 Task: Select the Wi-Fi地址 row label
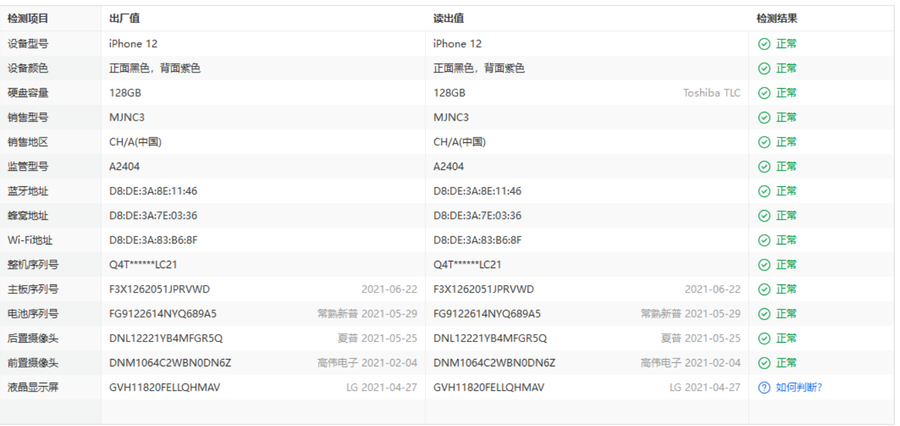(30, 240)
